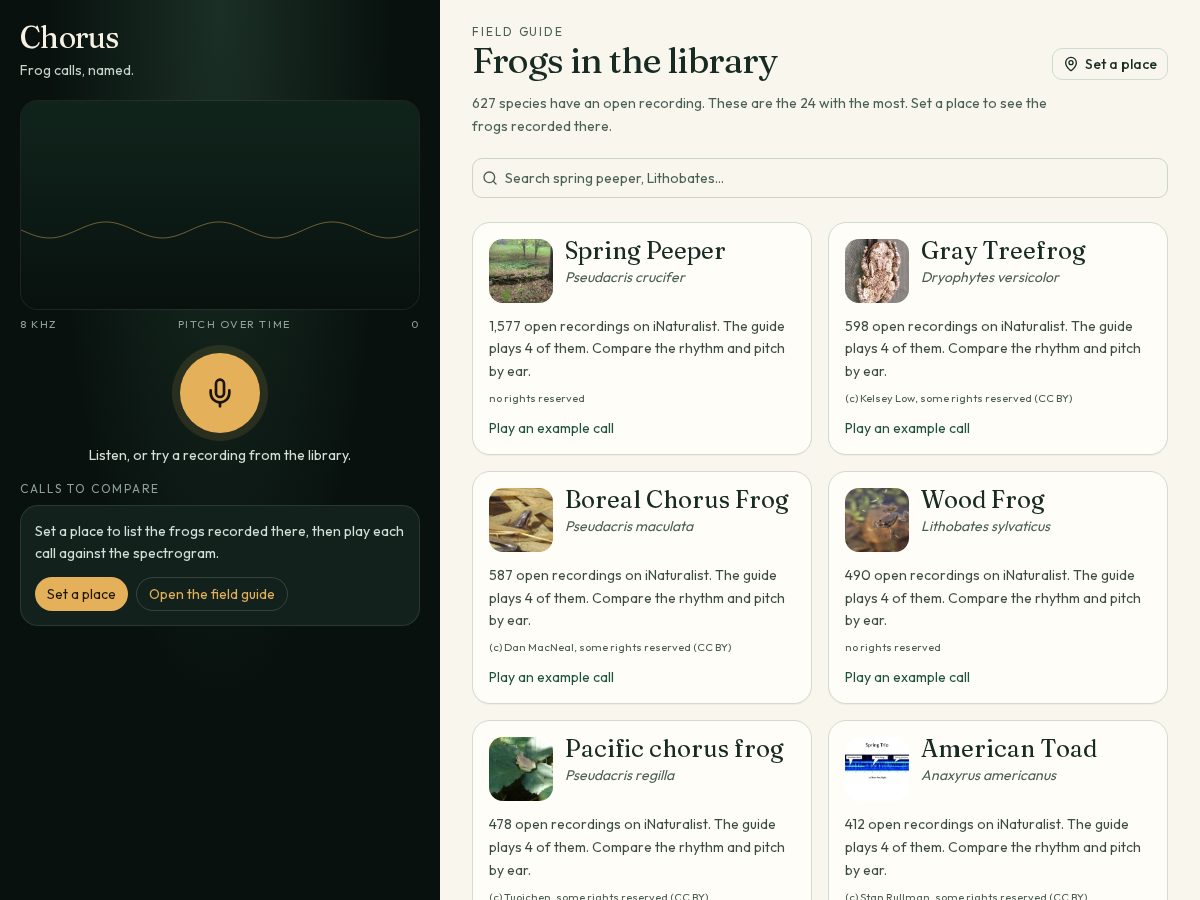Open the Boreal Chorus Frog photo thumbnail

pyautogui.click(x=521, y=520)
